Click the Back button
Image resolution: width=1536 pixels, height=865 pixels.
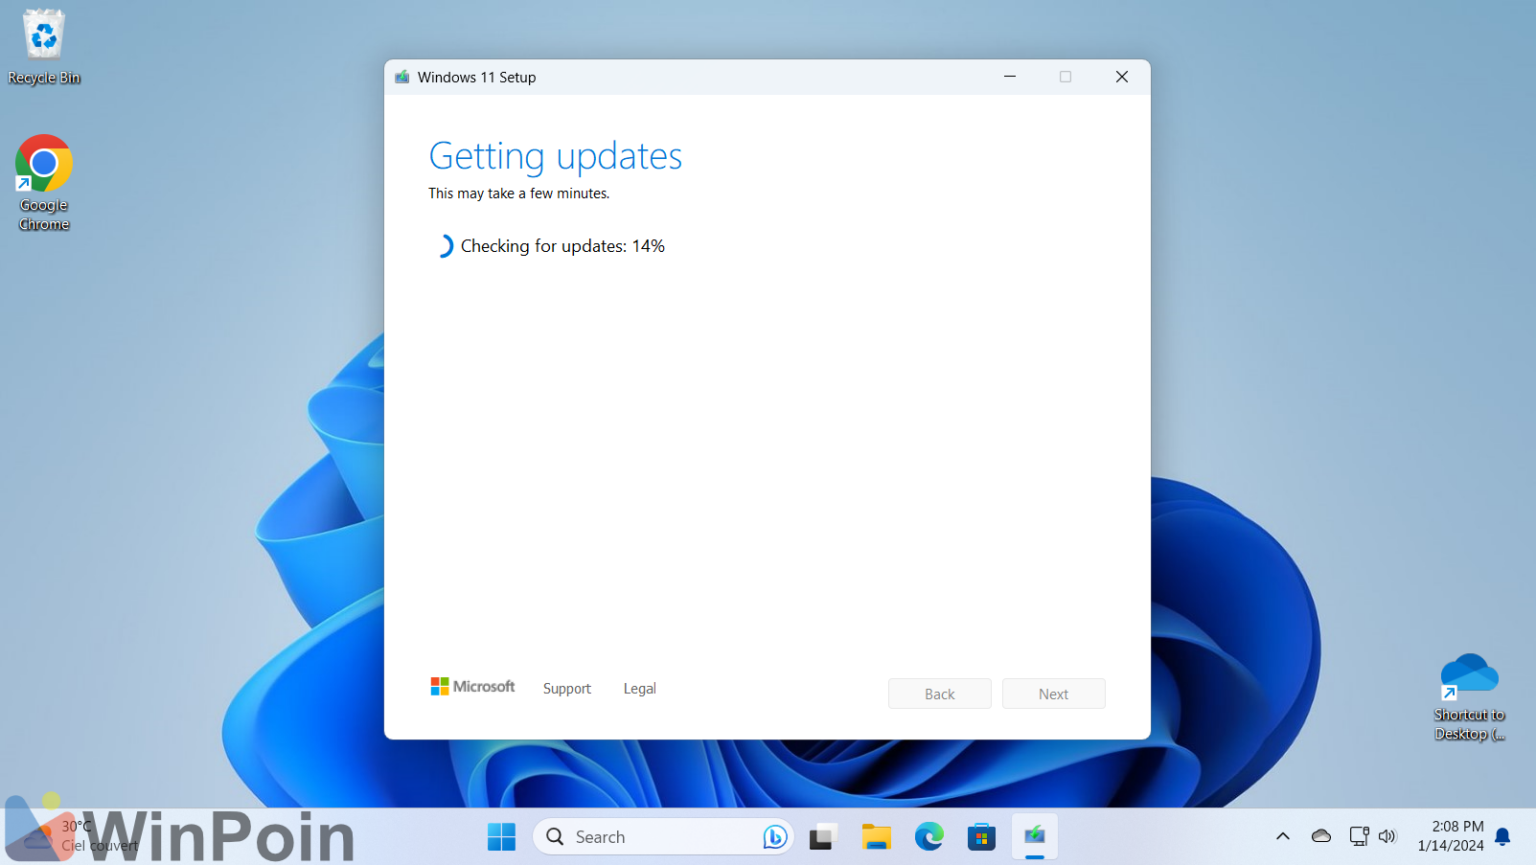[940, 694]
